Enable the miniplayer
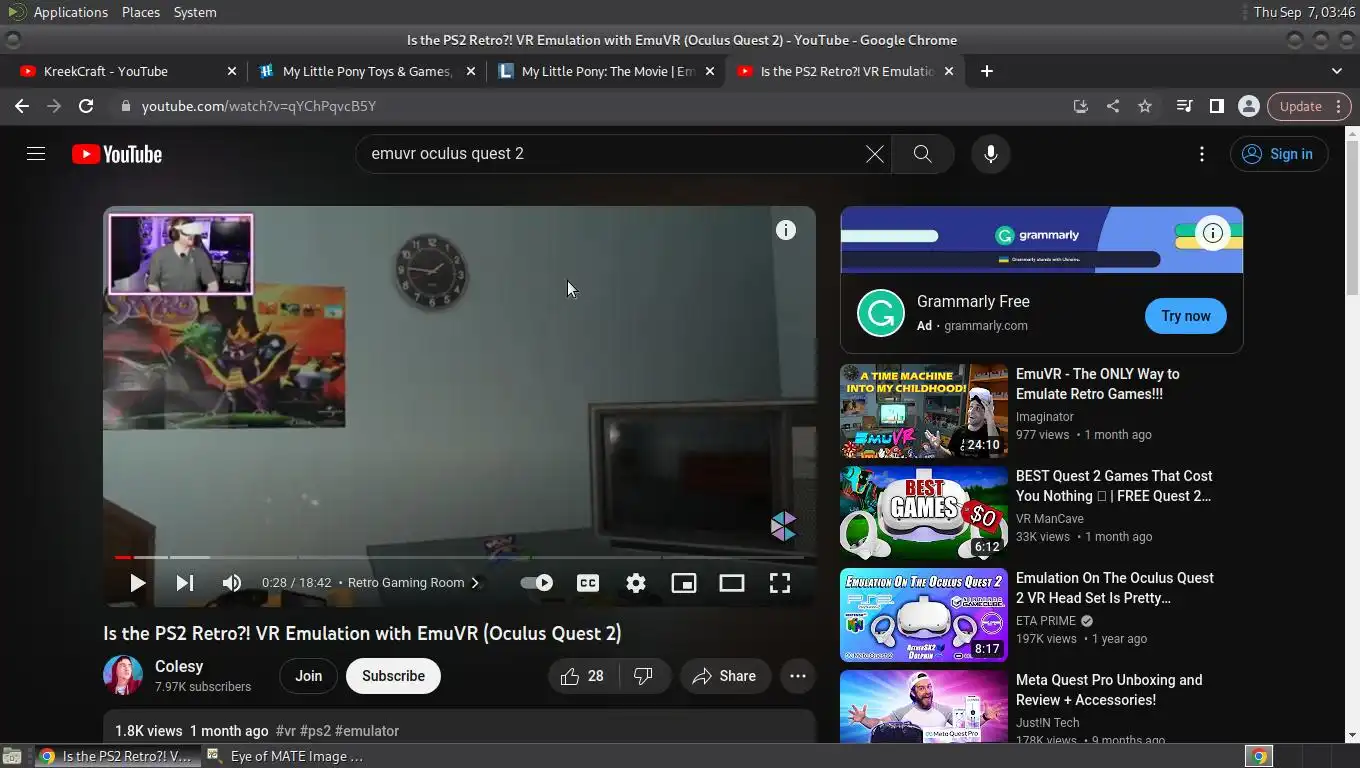 [684, 583]
